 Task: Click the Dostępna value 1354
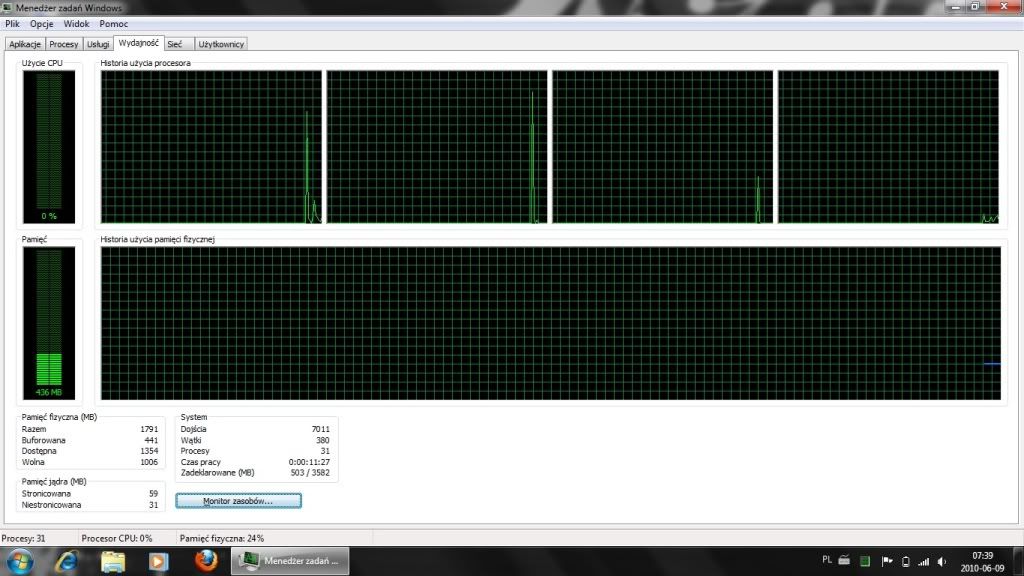[x=149, y=451]
